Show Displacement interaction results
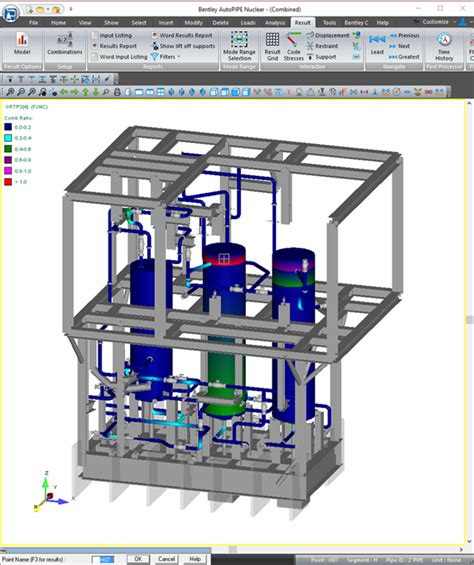The height and width of the screenshot is (565, 474). click(x=328, y=35)
